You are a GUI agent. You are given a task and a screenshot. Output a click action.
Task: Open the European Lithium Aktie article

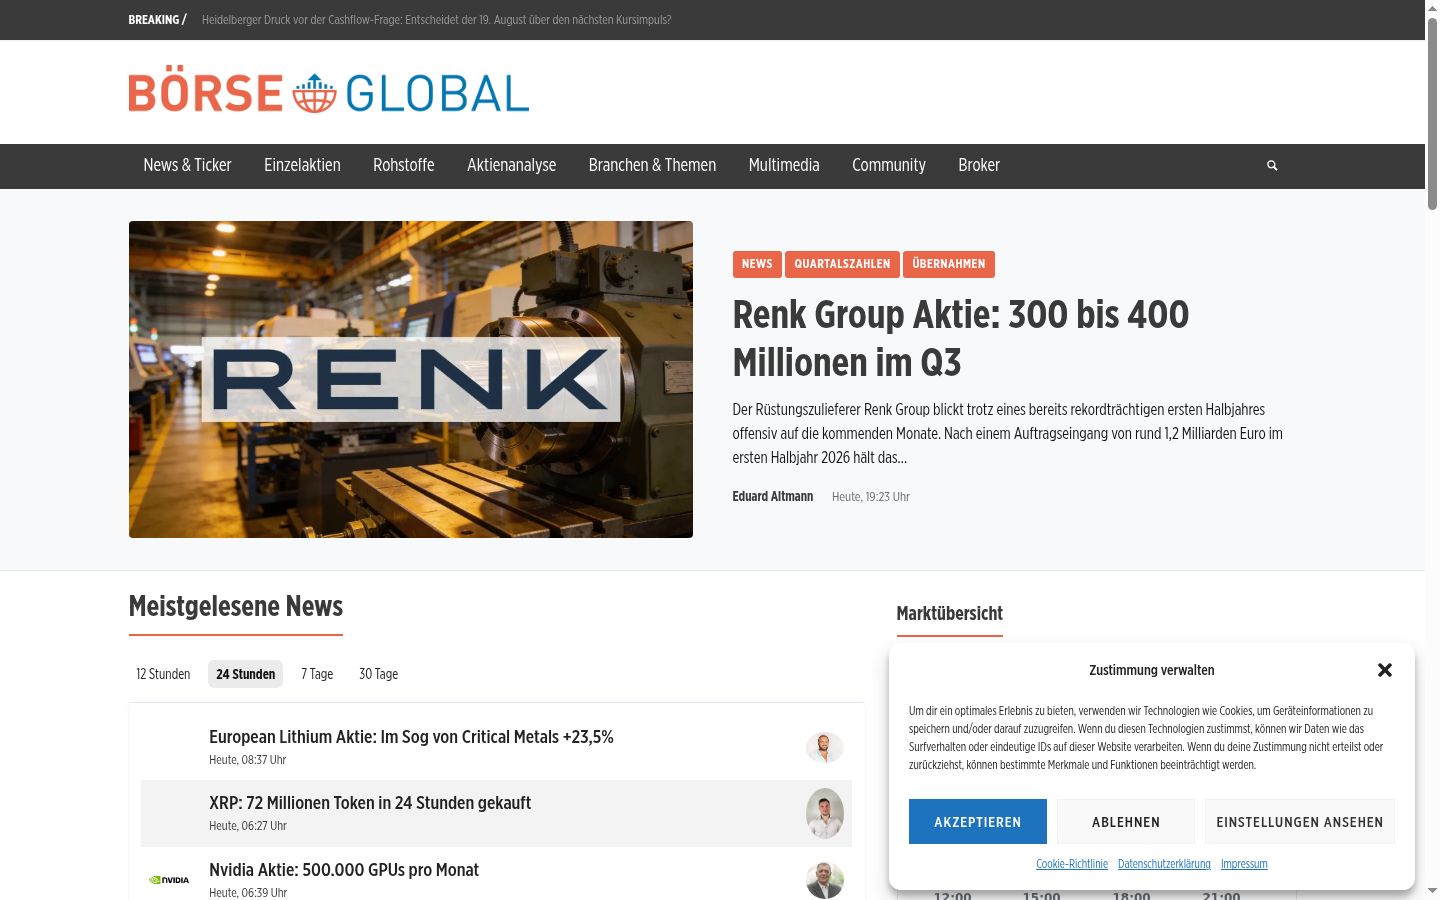(411, 737)
